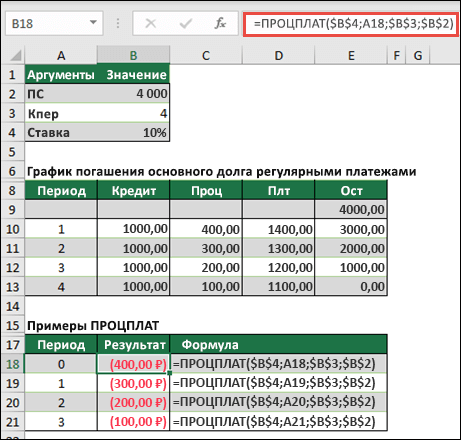Select the cell with 100,00 interest

206,286
